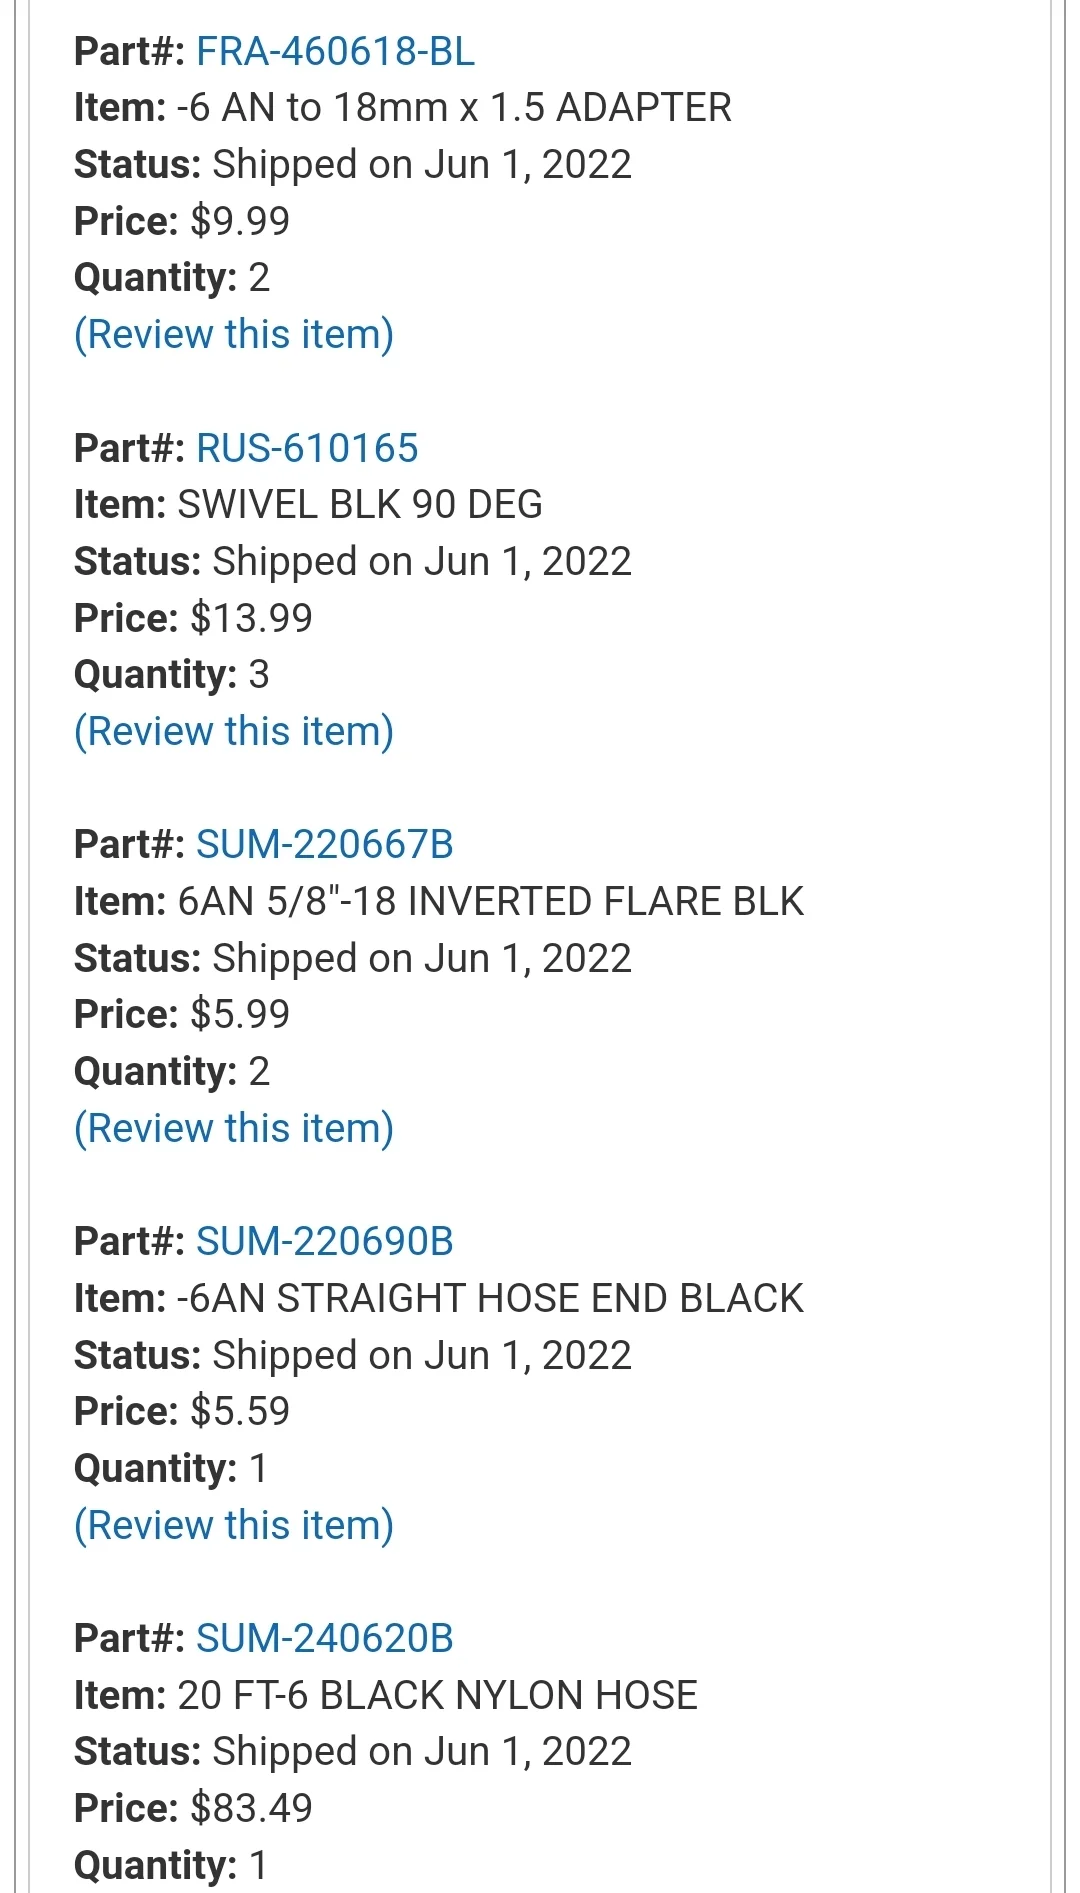The height and width of the screenshot is (1893, 1080).
Task: Click the 6AN 5/8"-18 INVERTED FLARE BLK description
Action: tap(490, 902)
